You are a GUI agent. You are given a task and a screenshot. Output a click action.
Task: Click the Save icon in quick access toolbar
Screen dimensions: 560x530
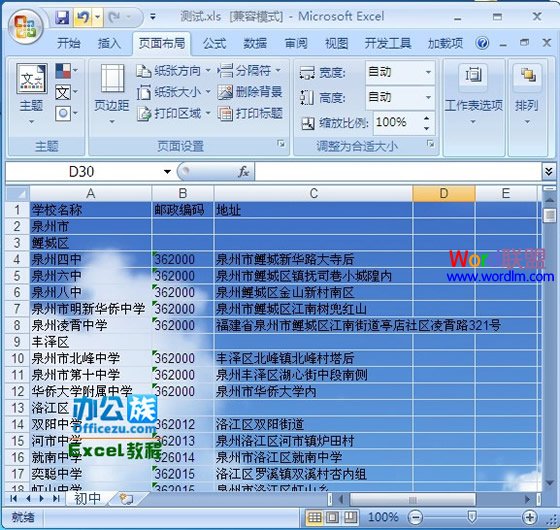pyautogui.click(x=63, y=18)
